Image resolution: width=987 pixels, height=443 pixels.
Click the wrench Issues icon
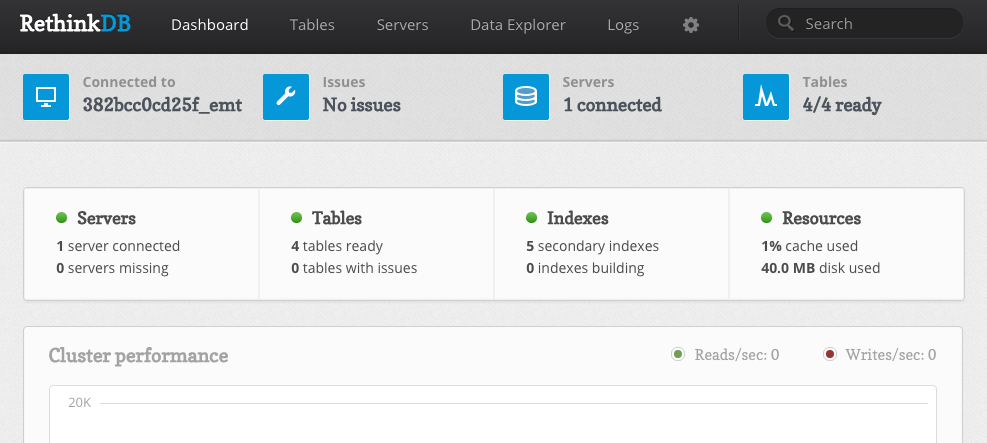tap(286, 97)
